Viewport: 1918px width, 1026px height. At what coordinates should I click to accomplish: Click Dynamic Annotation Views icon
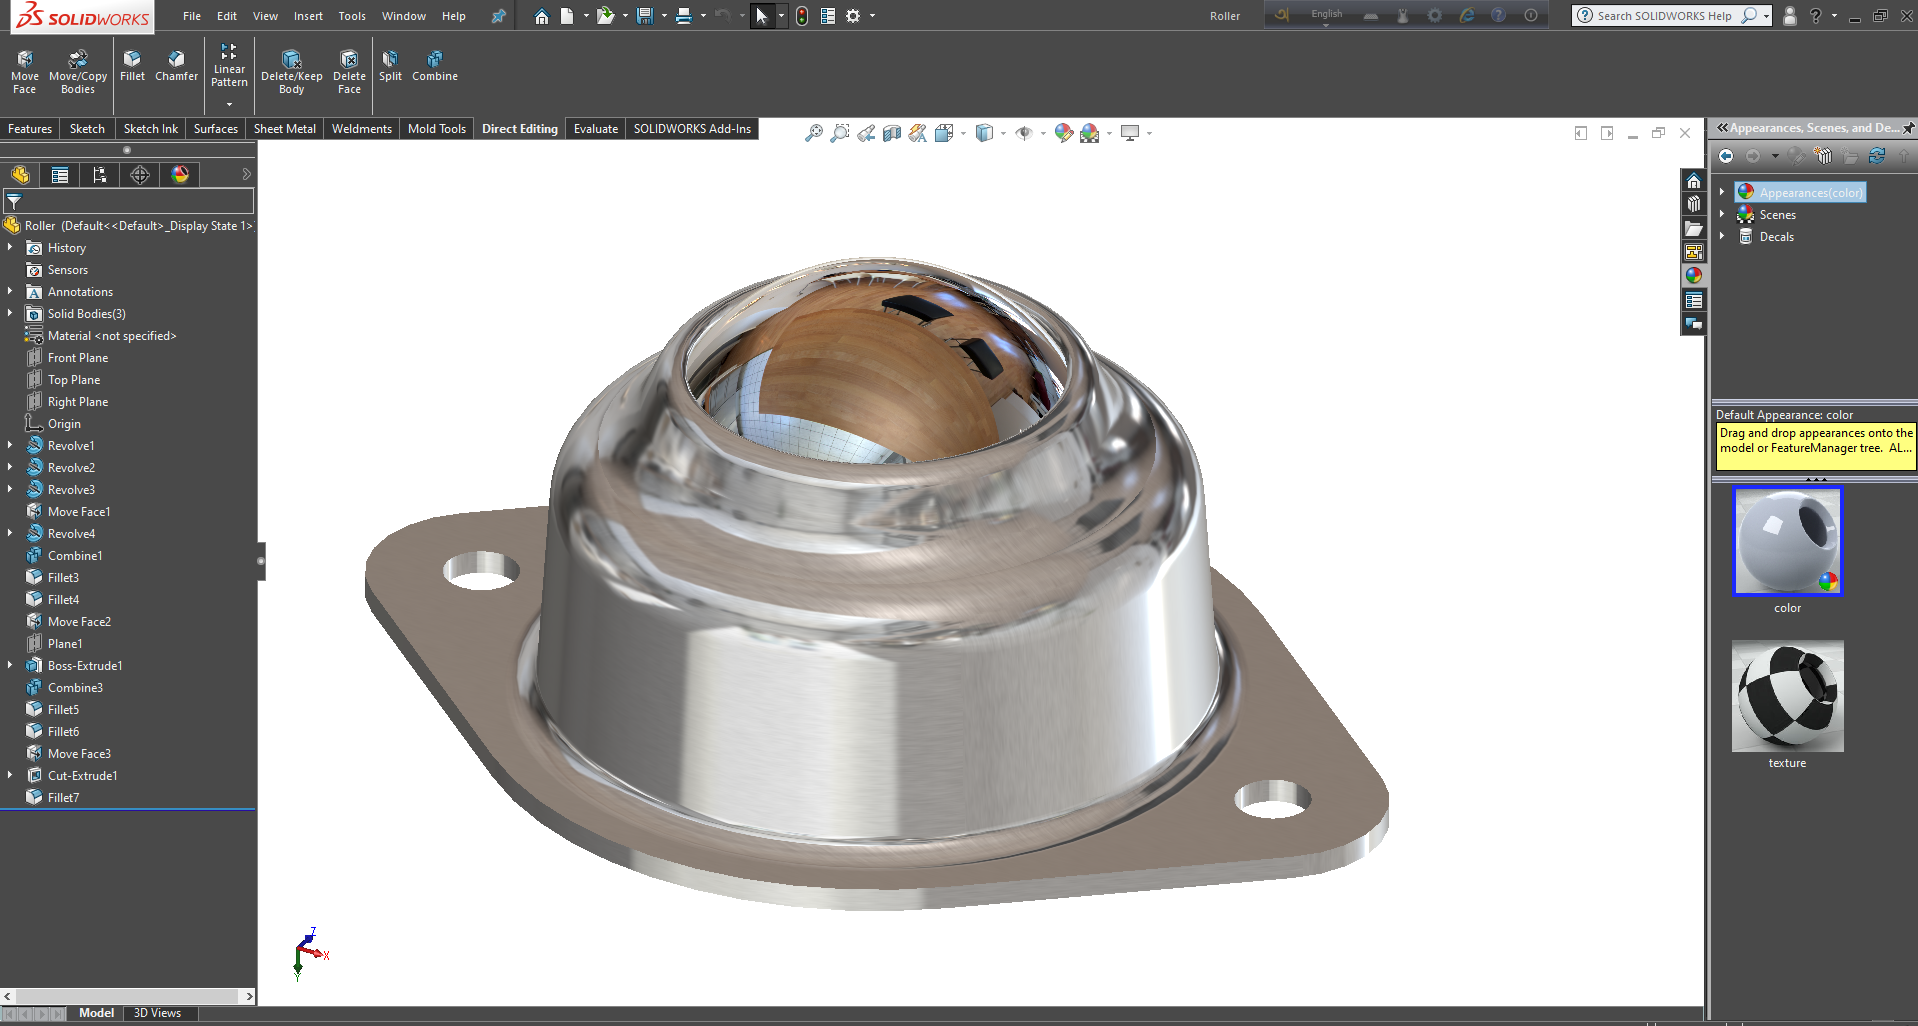918,133
